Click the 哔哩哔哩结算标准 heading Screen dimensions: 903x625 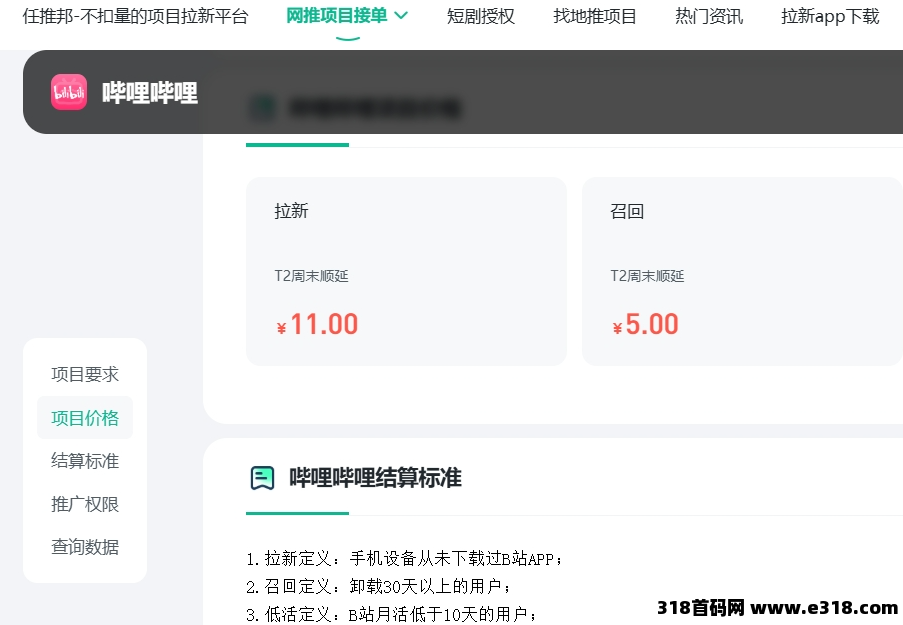(375, 478)
